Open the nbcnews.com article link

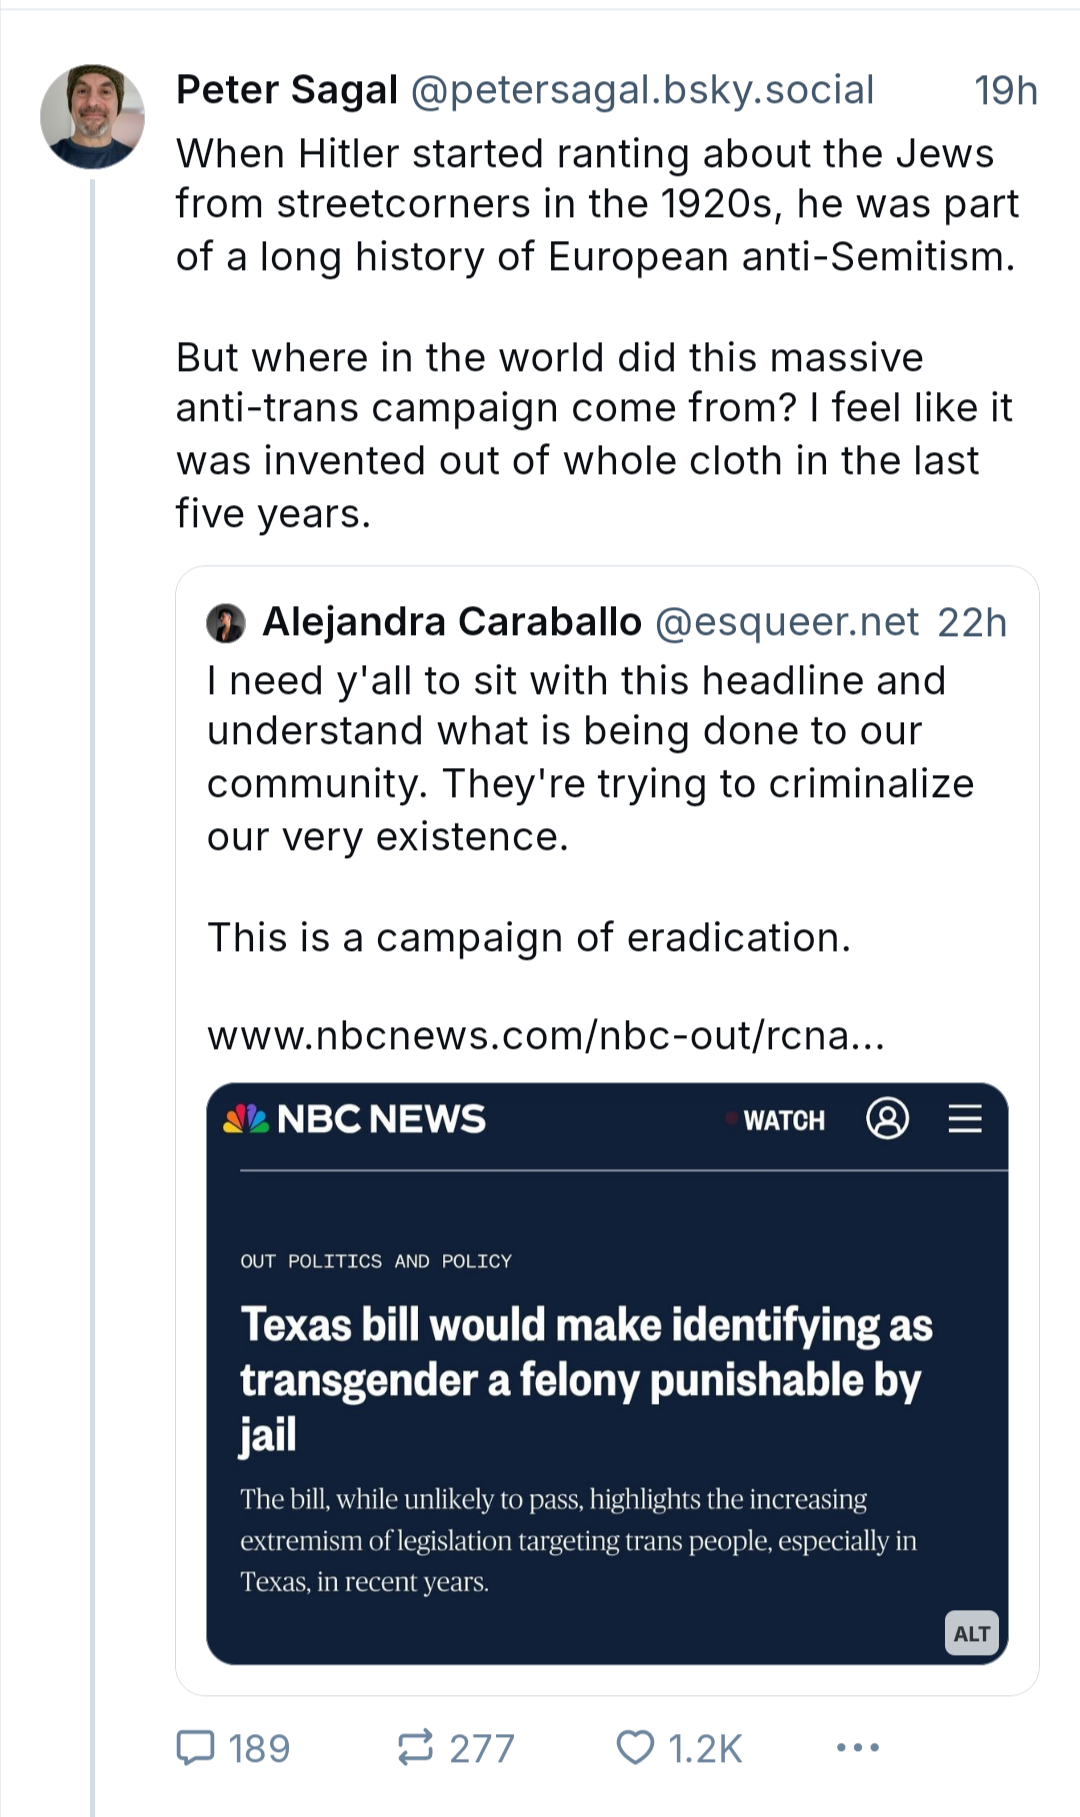[546, 1035]
